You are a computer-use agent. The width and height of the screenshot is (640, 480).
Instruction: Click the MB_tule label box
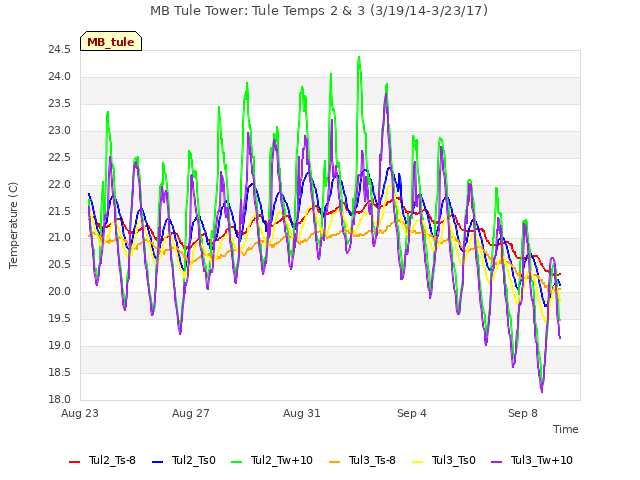(111, 41)
